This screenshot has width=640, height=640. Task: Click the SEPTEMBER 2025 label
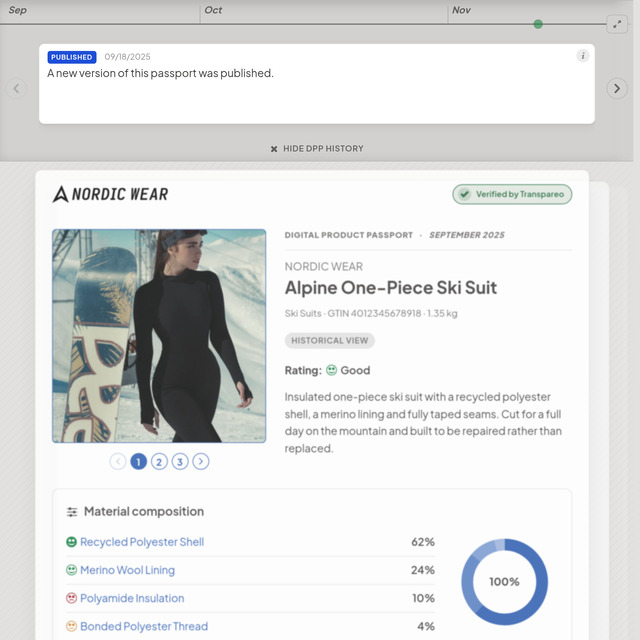coord(467,235)
